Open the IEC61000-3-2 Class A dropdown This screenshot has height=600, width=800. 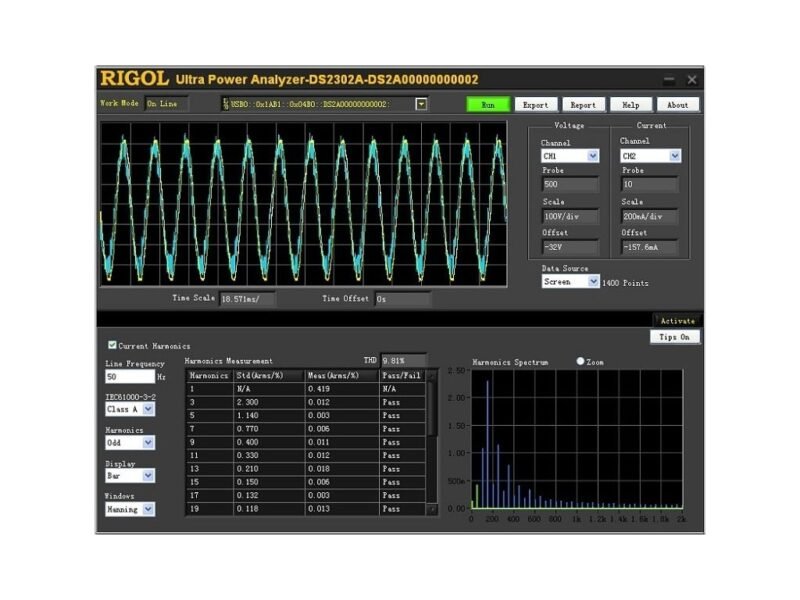click(148, 409)
